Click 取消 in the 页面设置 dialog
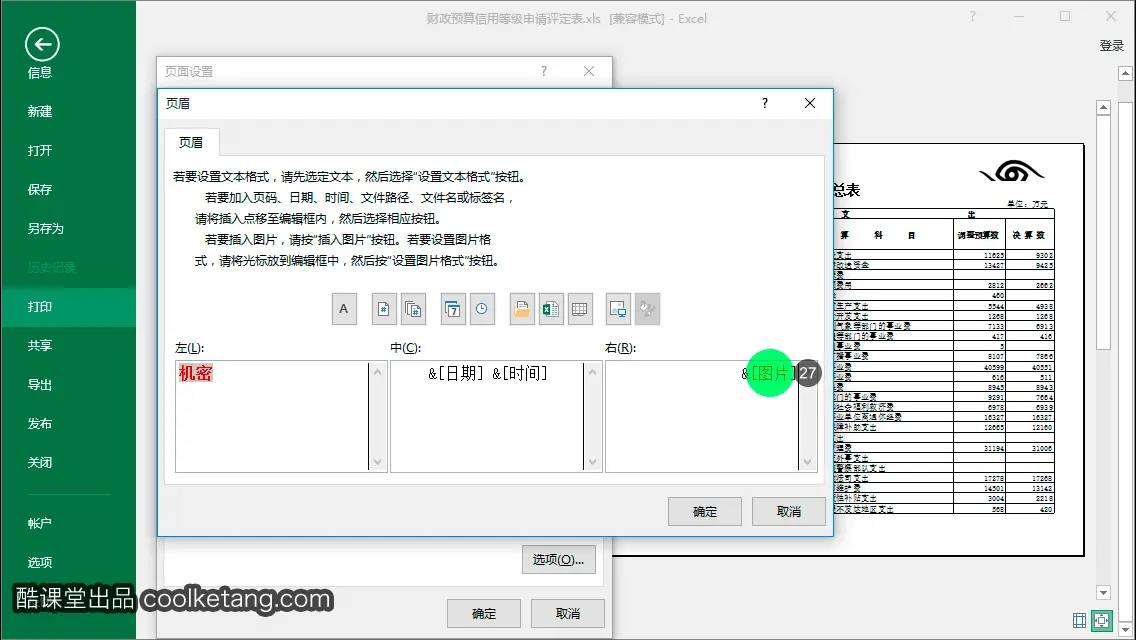This screenshot has width=1136, height=640. (x=567, y=614)
